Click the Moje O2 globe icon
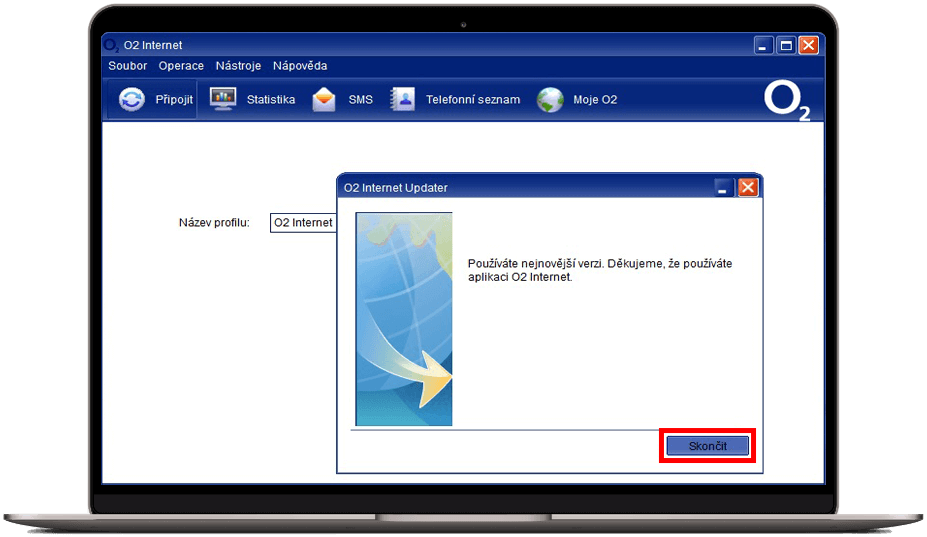The image size is (927, 537). (x=550, y=100)
